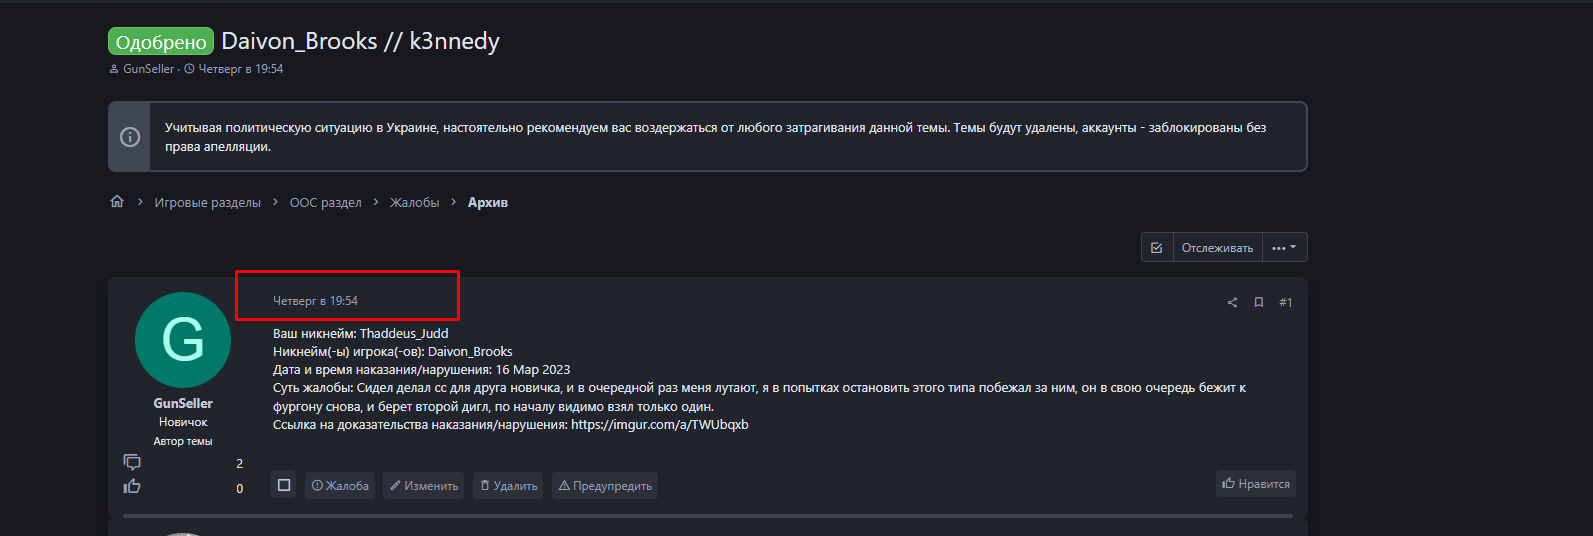Go to ООС раздел breadcrumb
The image size is (1593, 536).
325,203
